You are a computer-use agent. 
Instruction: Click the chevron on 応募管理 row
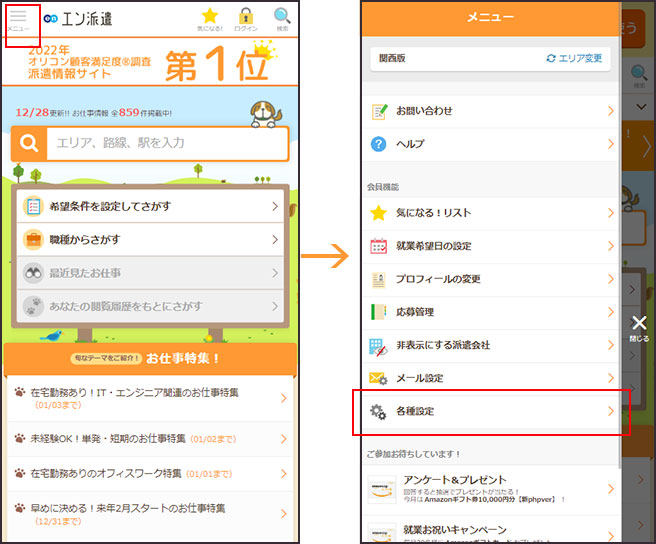click(611, 312)
